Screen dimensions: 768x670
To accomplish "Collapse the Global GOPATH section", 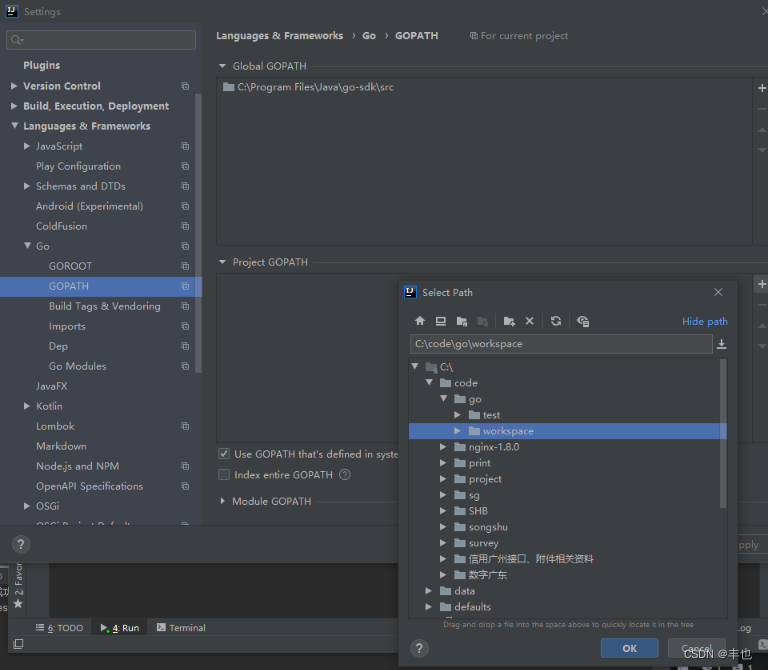I will [222, 66].
